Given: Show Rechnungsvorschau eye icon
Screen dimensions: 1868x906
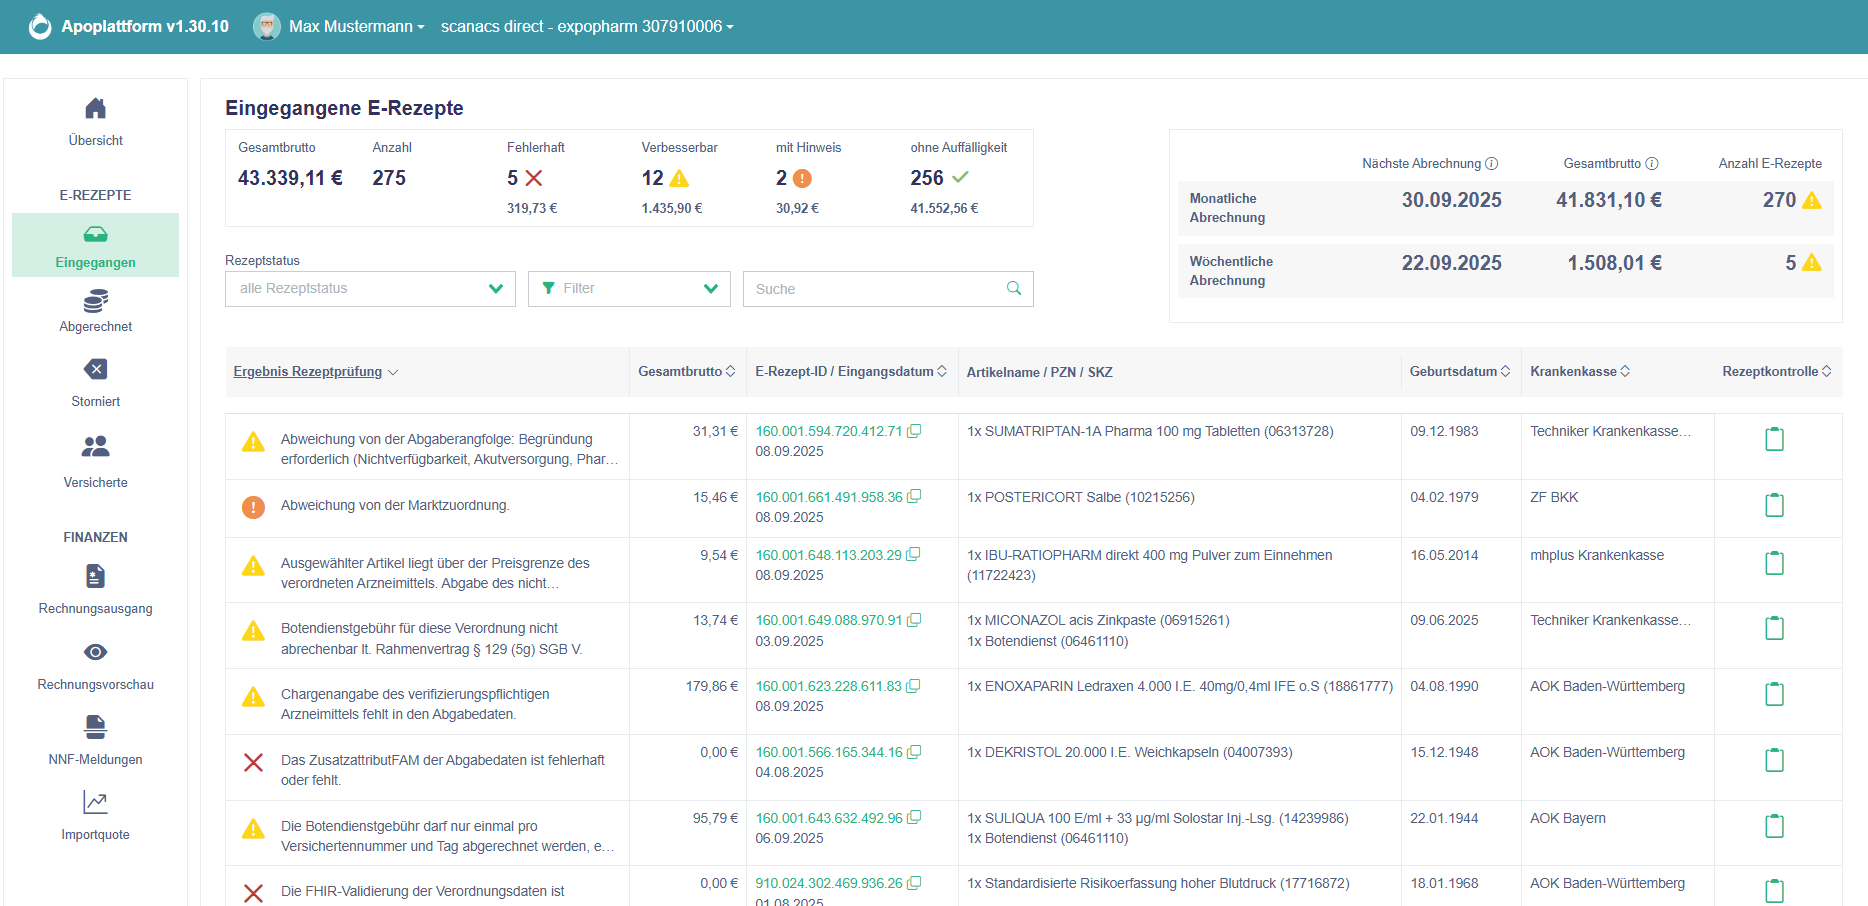Looking at the screenshot, I should pos(95,652).
